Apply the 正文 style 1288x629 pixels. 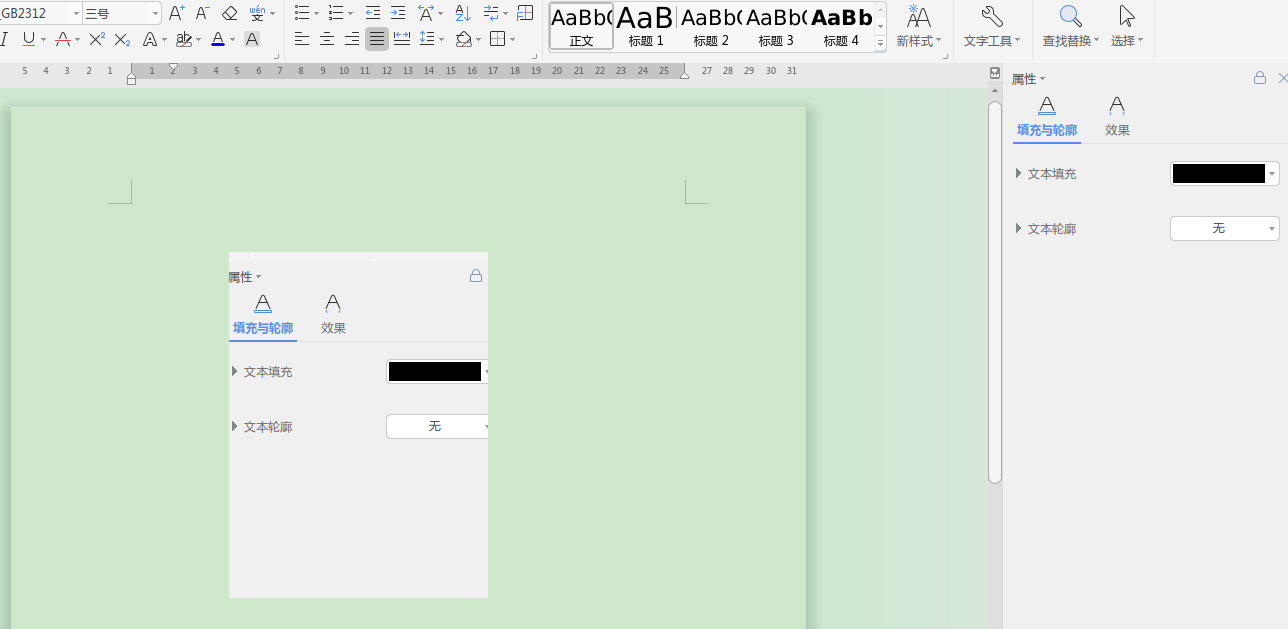(x=581, y=26)
